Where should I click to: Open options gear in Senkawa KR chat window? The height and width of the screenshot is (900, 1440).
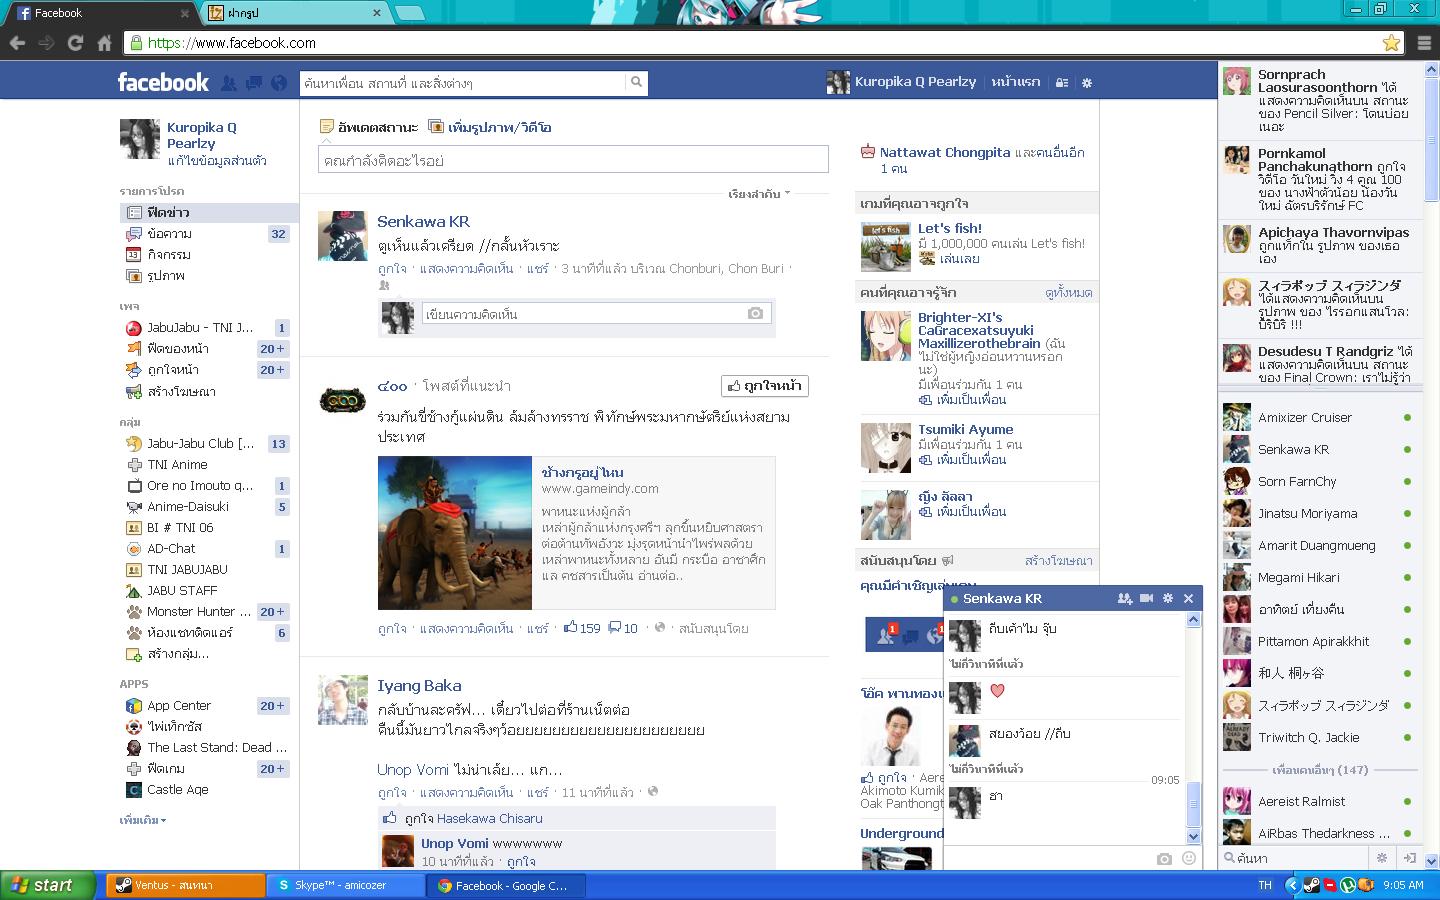[x=1167, y=598]
